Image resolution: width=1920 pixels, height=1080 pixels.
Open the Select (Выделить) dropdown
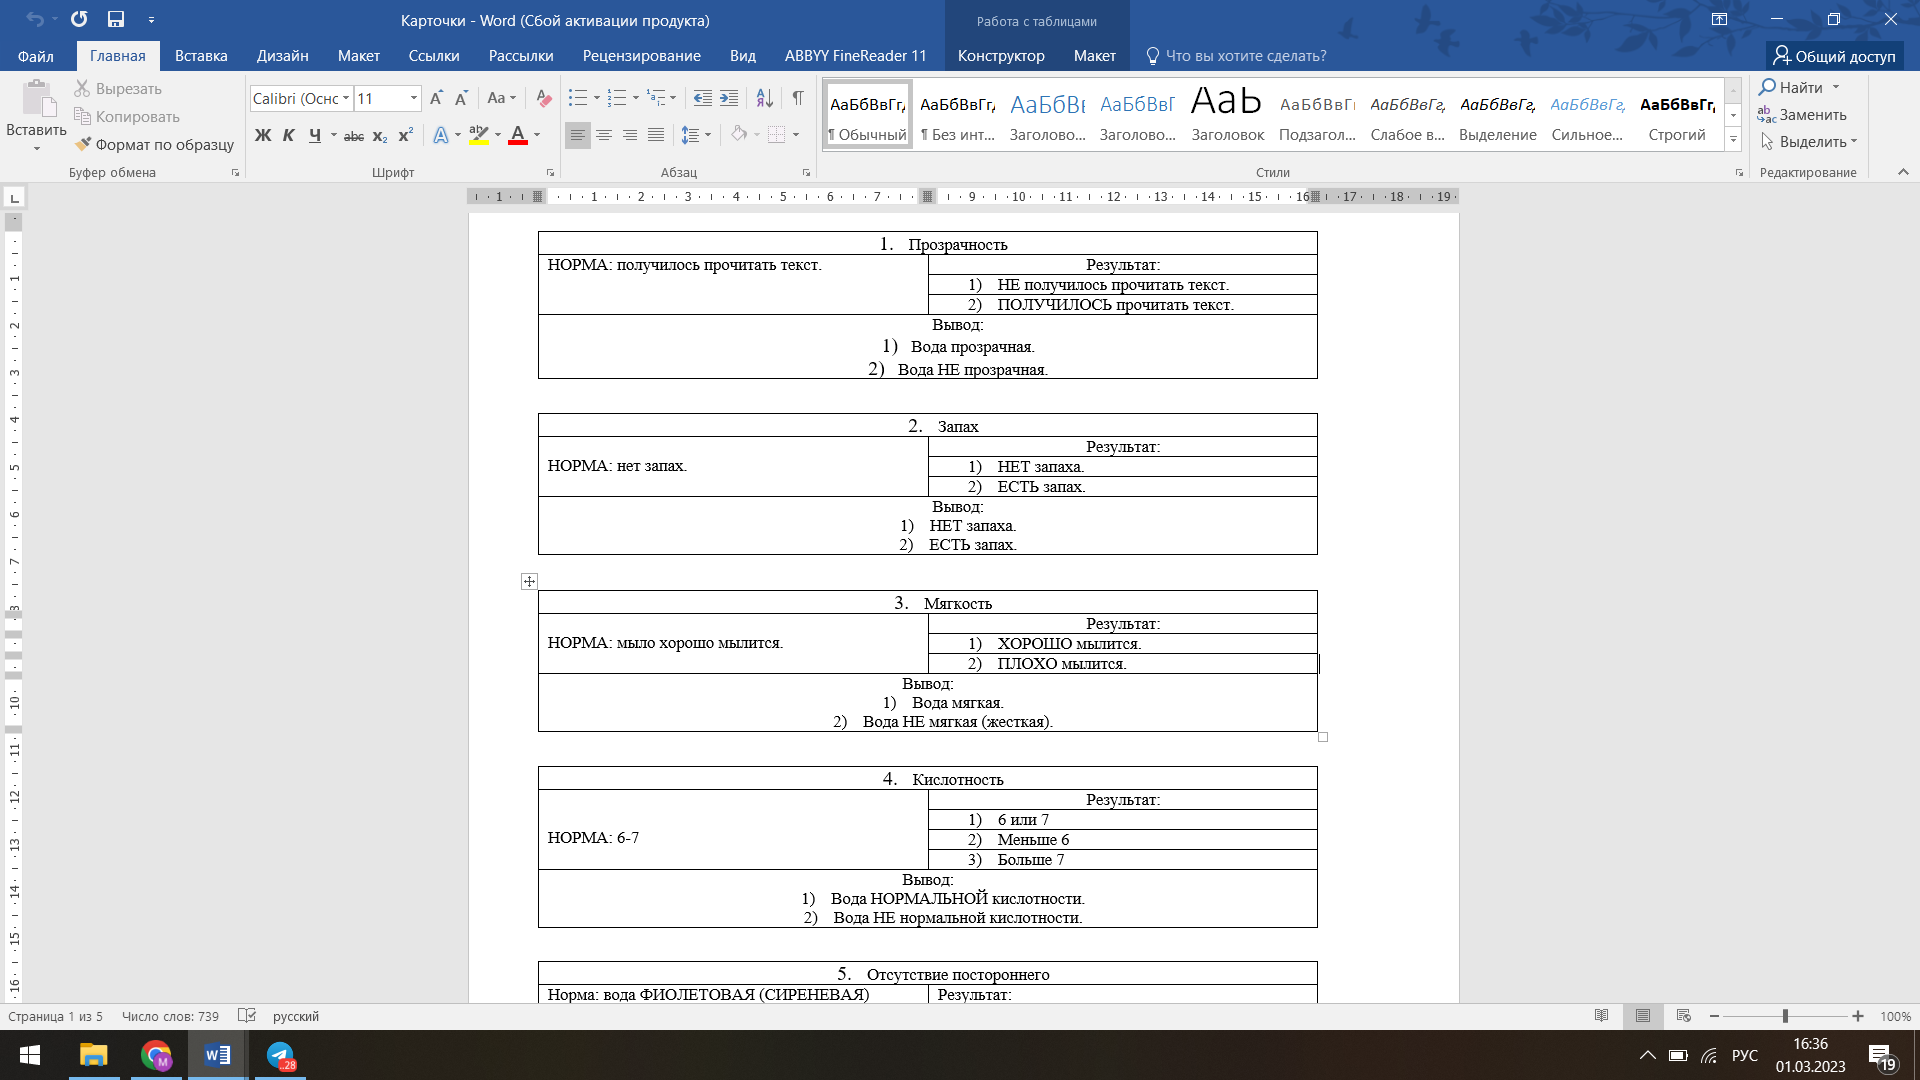click(1809, 142)
